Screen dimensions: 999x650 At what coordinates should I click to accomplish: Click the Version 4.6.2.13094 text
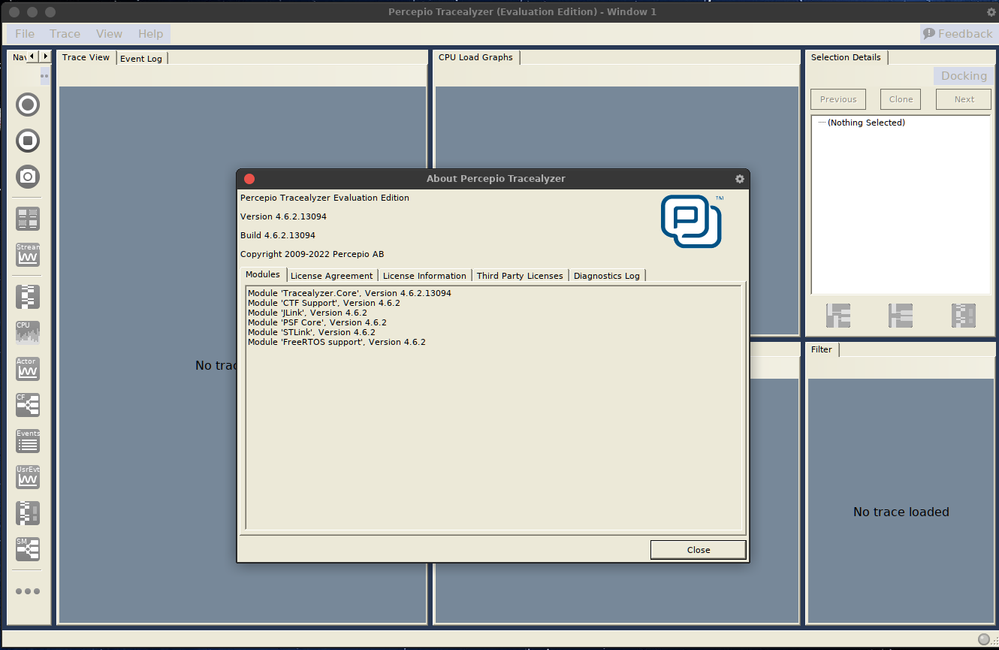(x=283, y=217)
